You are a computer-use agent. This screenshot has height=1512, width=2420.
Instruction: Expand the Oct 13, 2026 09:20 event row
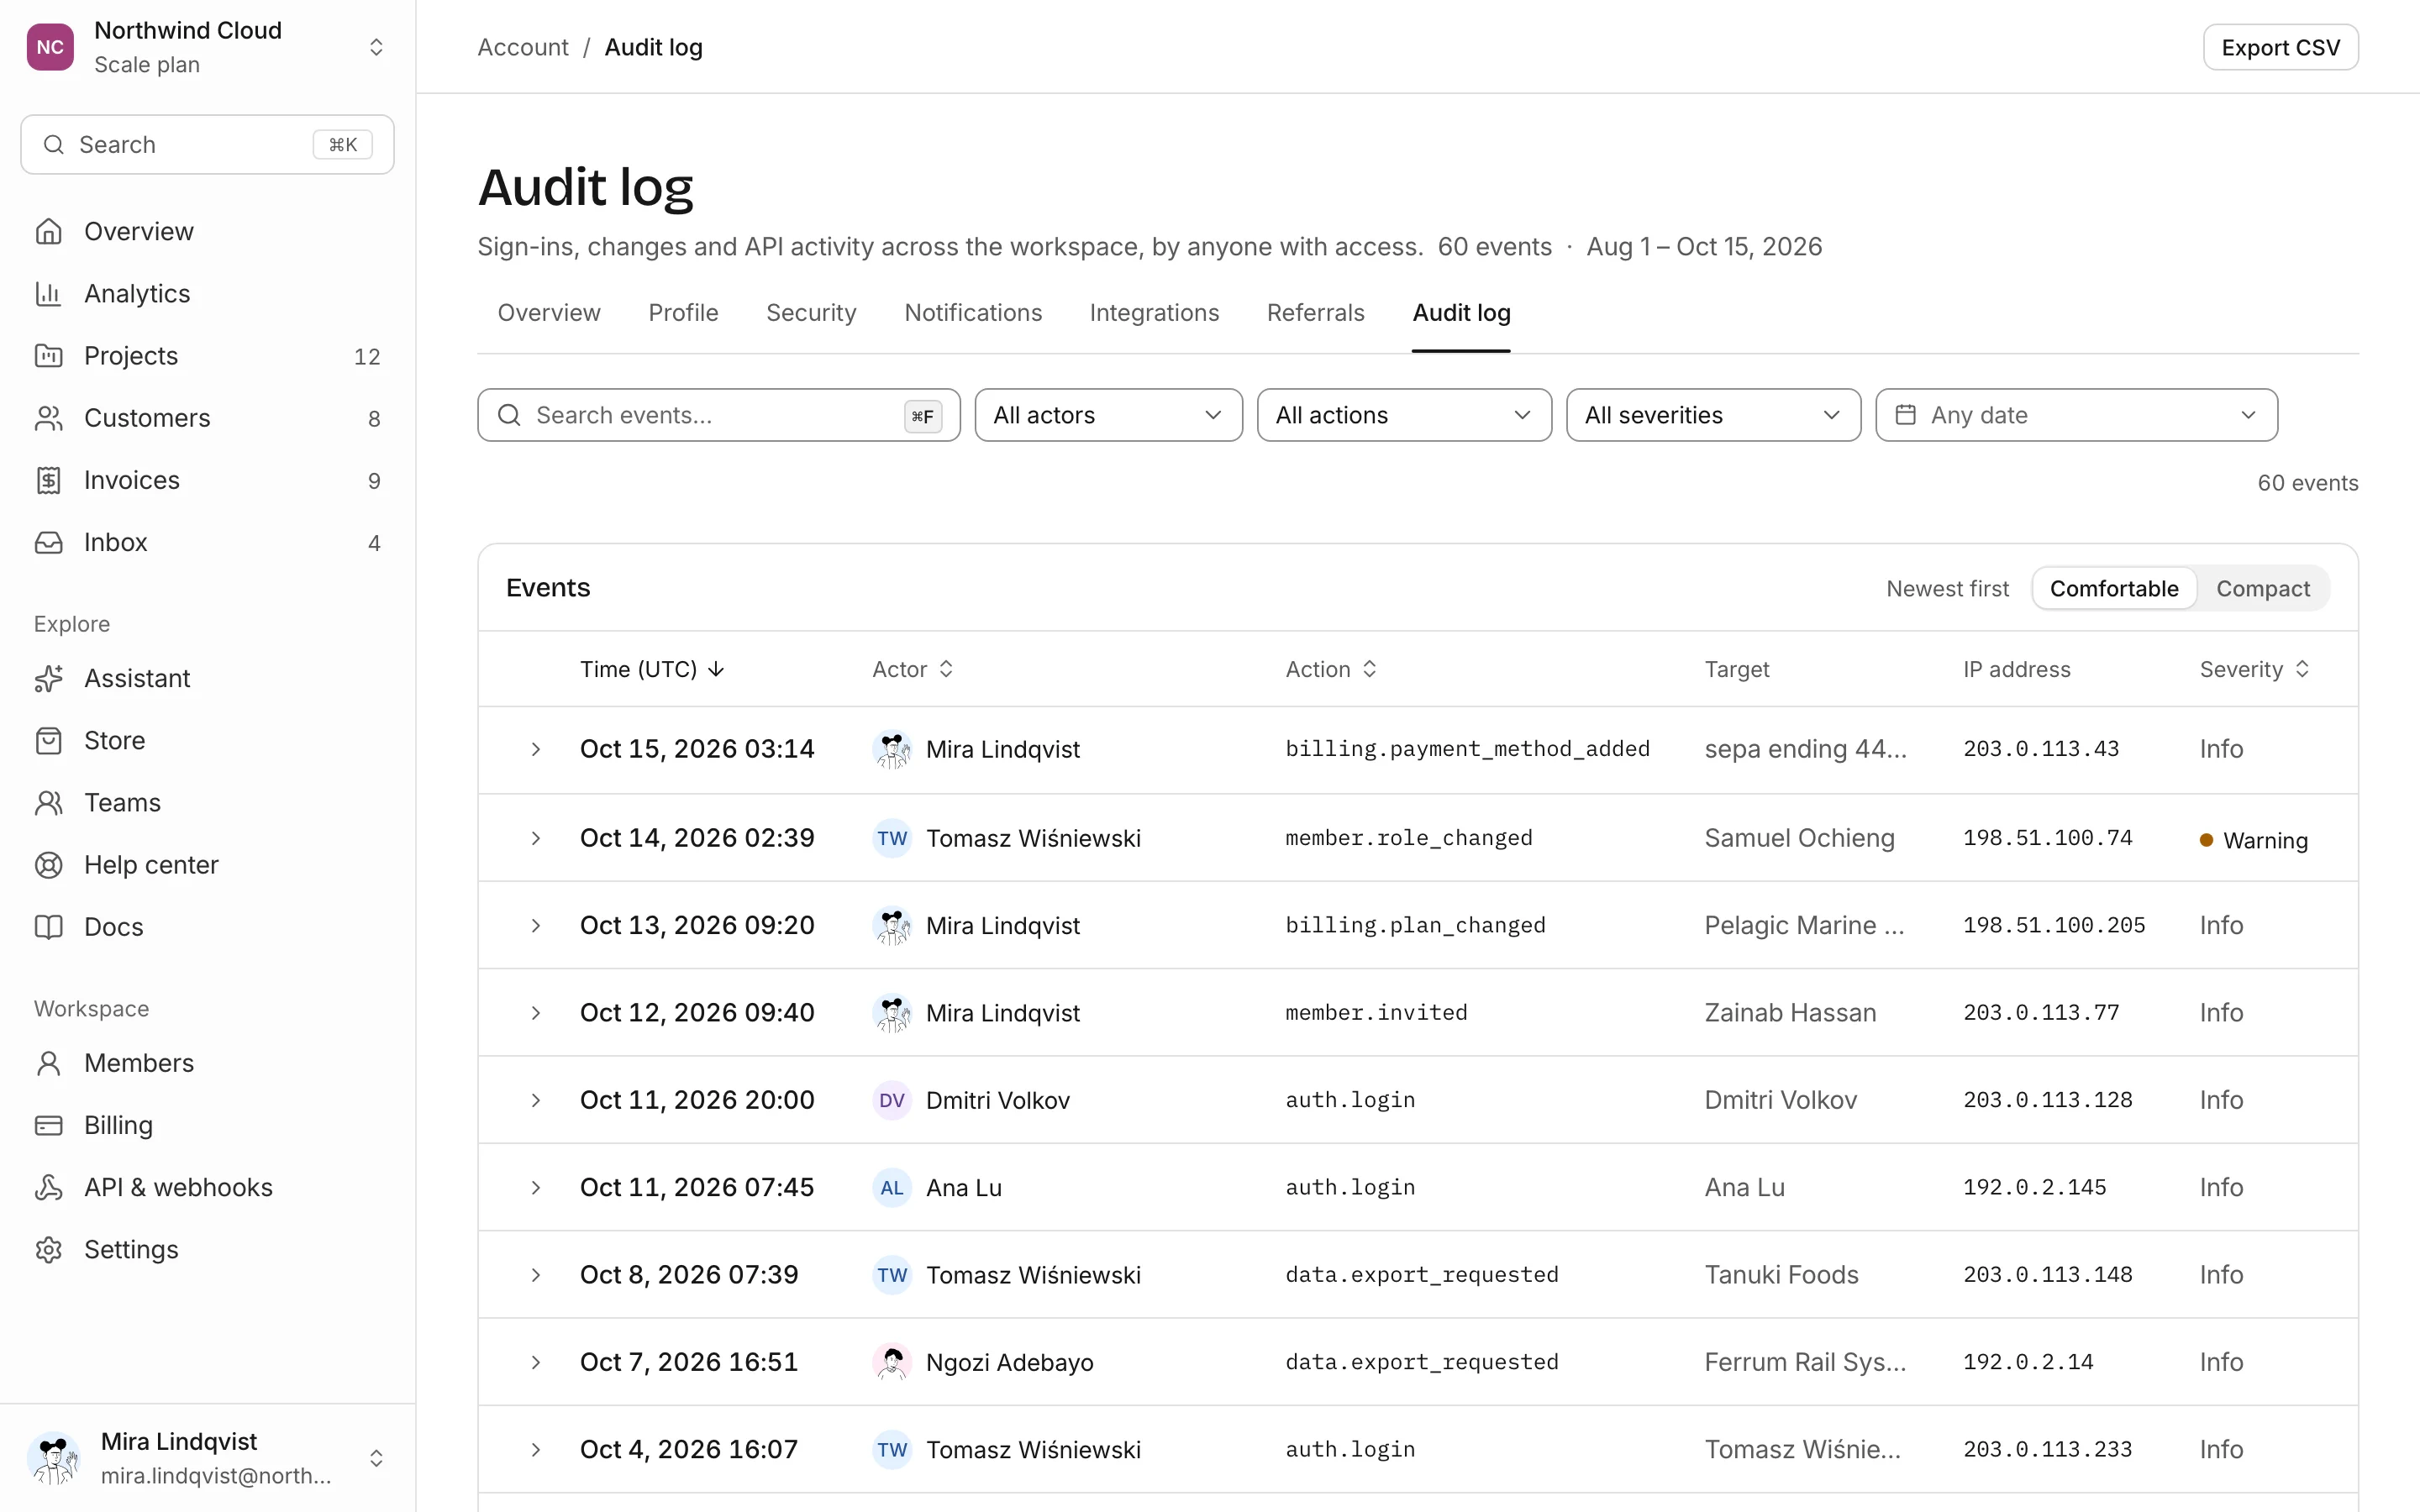tap(536, 925)
